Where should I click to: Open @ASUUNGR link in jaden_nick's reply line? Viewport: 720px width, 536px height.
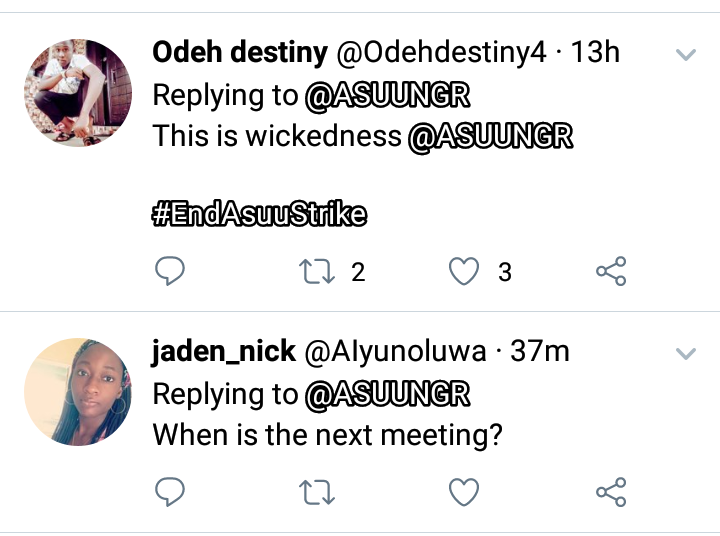click(x=386, y=394)
